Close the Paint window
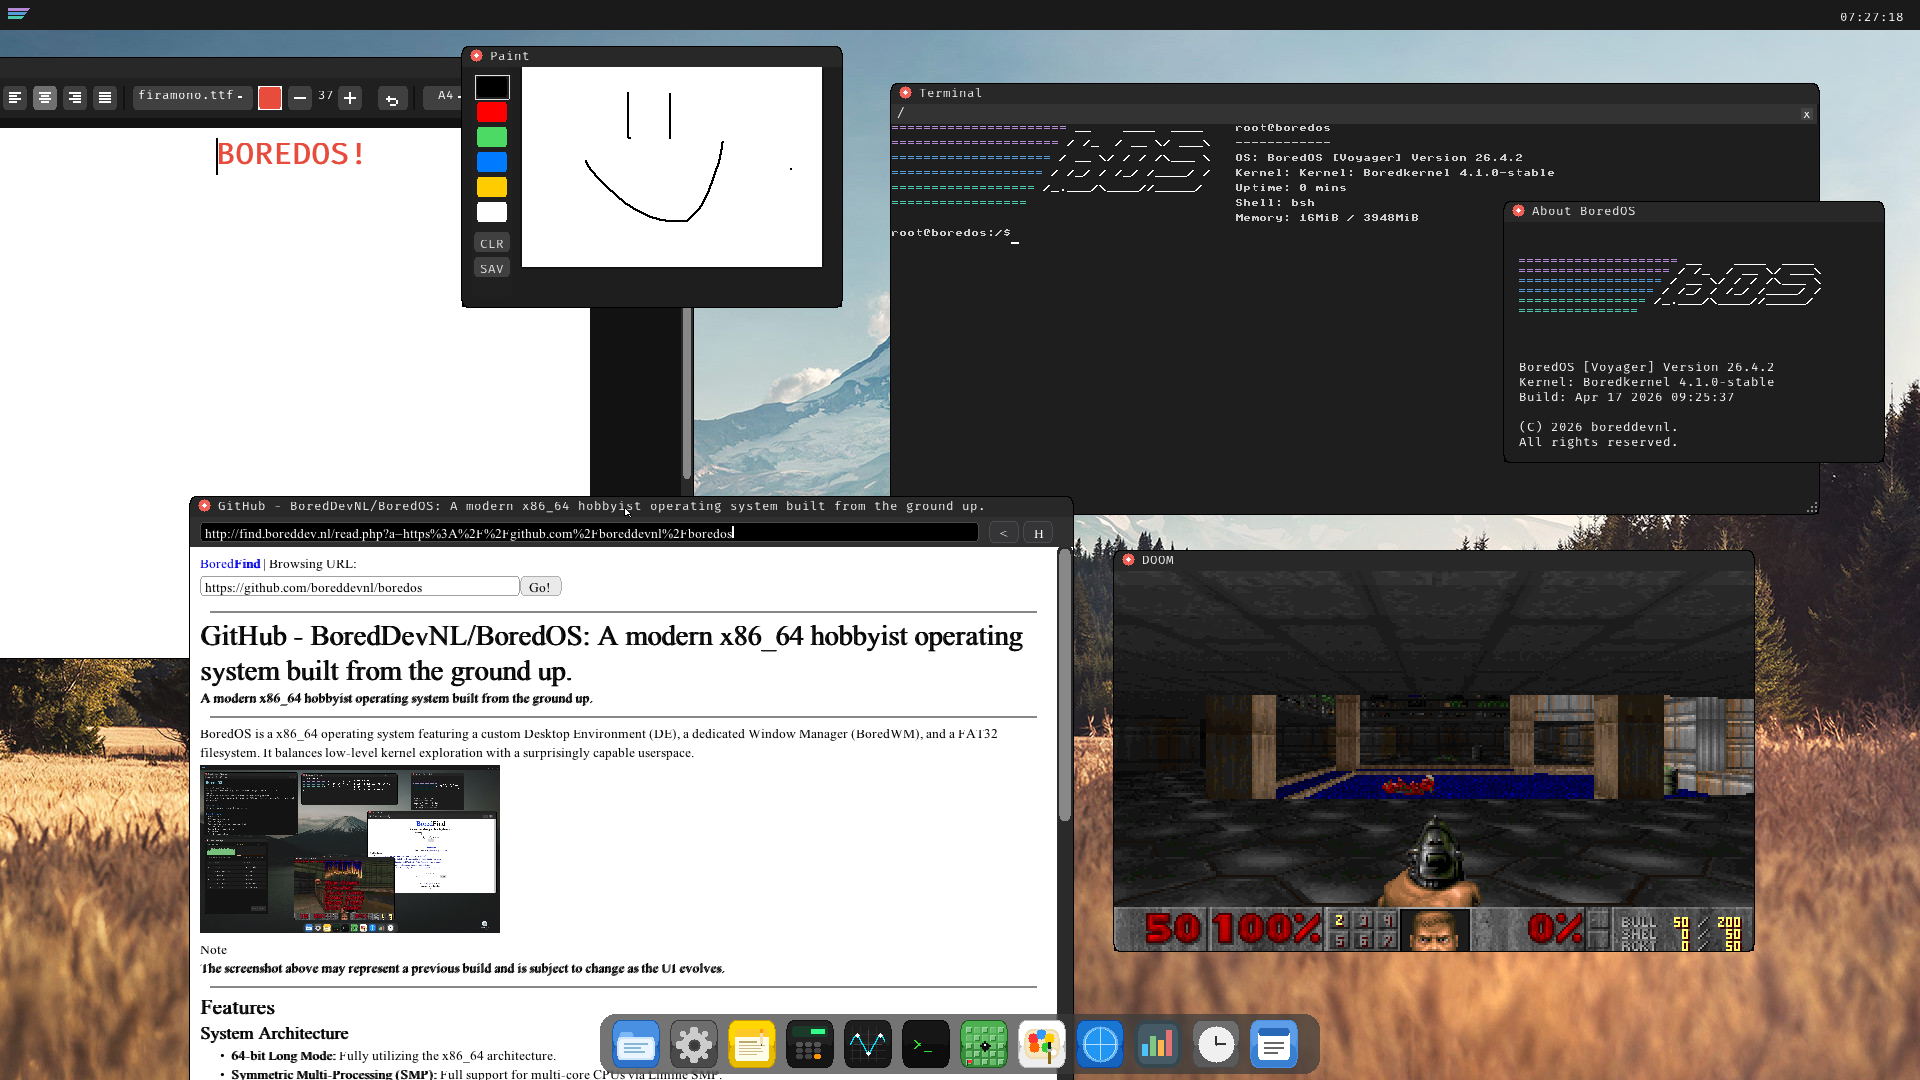The height and width of the screenshot is (1080, 1920). click(x=476, y=56)
